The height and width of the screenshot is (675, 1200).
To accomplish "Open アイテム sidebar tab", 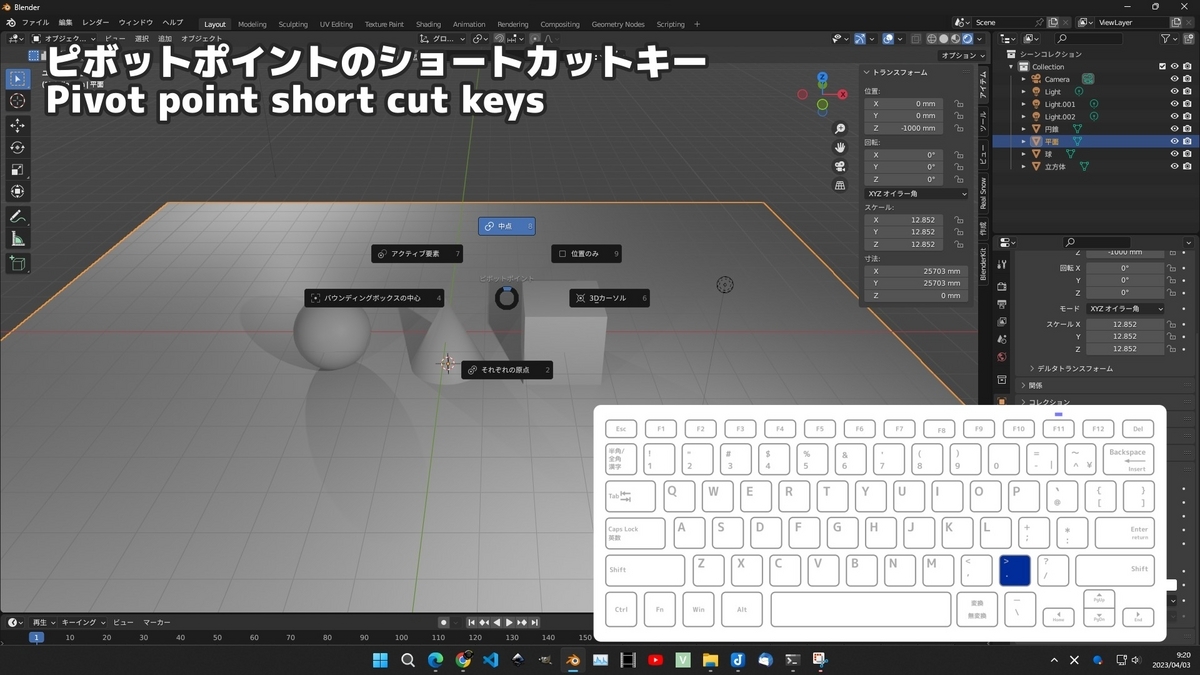I will (982, 86).
